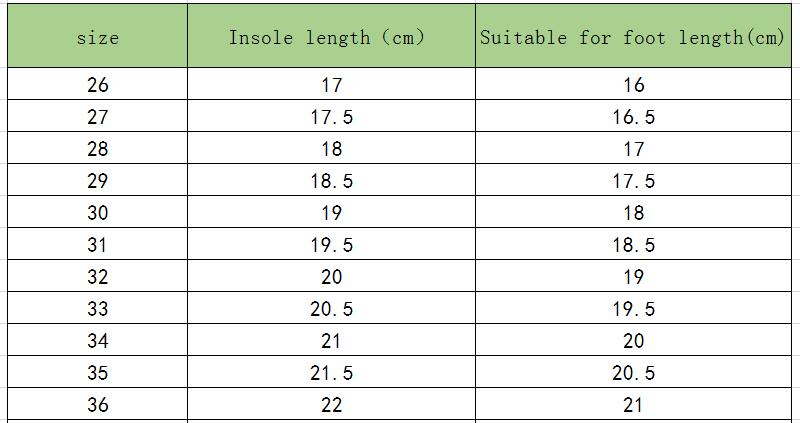Screen dimensions: 800x423
Task: Click the 'Suitable for foot length(cm)' header
Action: point(633,37)
